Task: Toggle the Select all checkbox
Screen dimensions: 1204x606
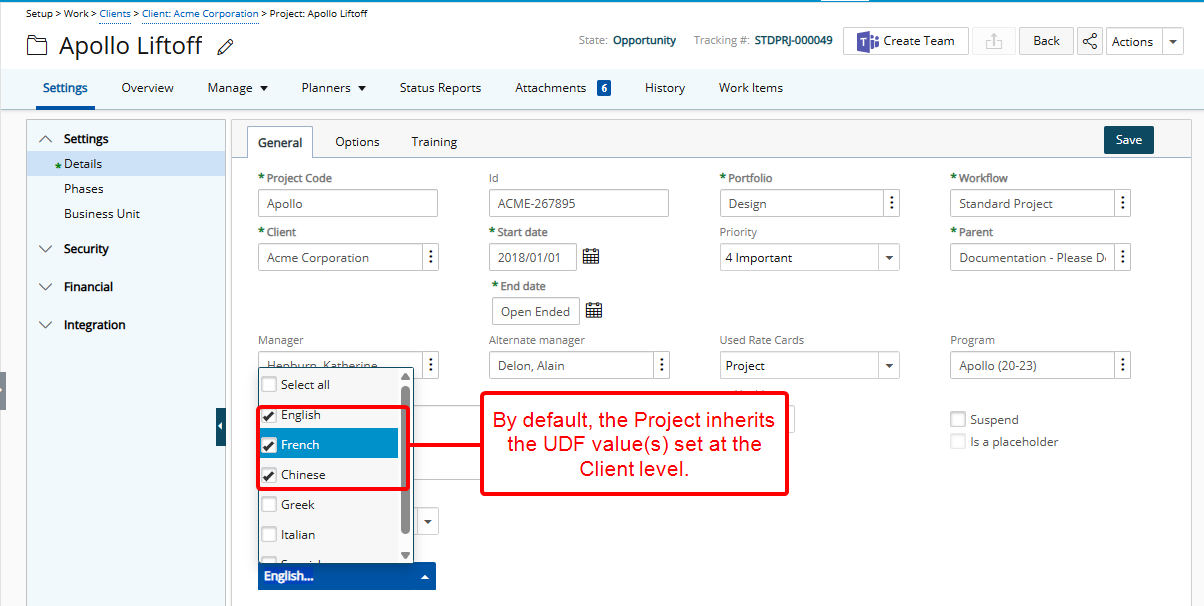Action: 269,384
